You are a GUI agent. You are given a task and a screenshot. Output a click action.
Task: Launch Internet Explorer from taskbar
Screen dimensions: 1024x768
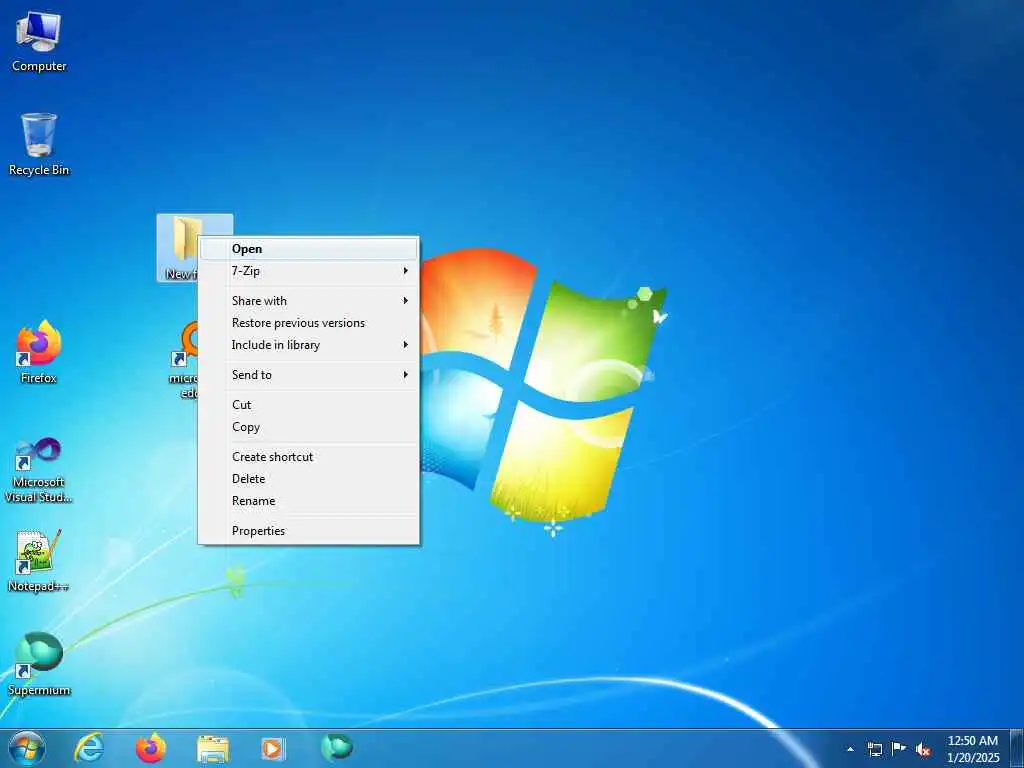(89, 748)
